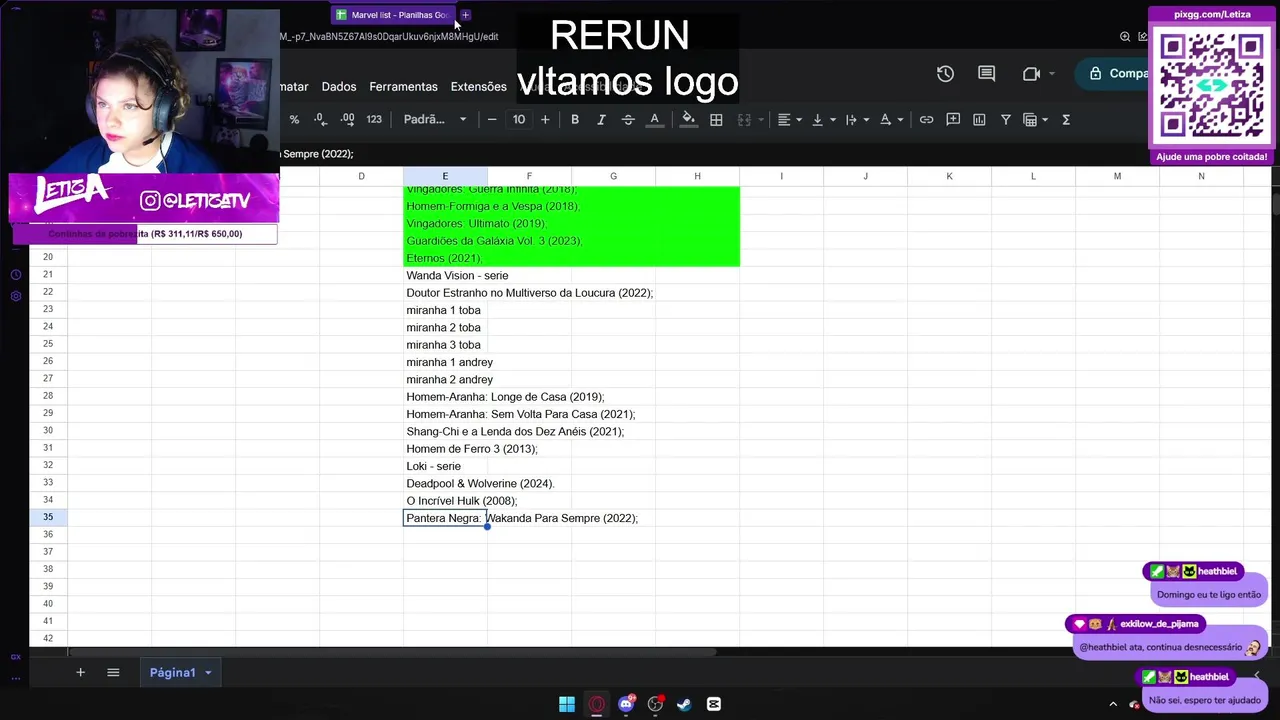Select column H header

click(x=697, y=176)
